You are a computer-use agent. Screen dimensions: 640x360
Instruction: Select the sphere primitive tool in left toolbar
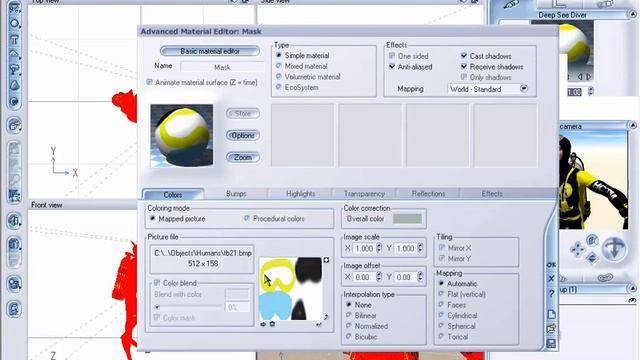(14, 23)
